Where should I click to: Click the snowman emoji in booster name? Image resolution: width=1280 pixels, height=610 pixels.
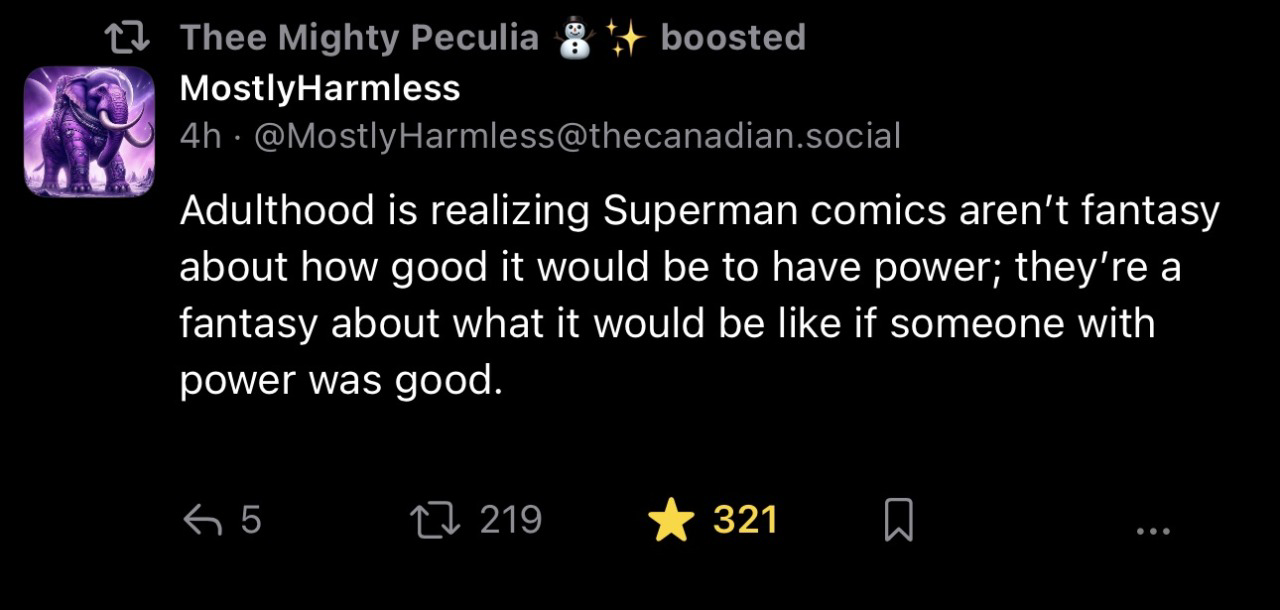tap(574, 38)
